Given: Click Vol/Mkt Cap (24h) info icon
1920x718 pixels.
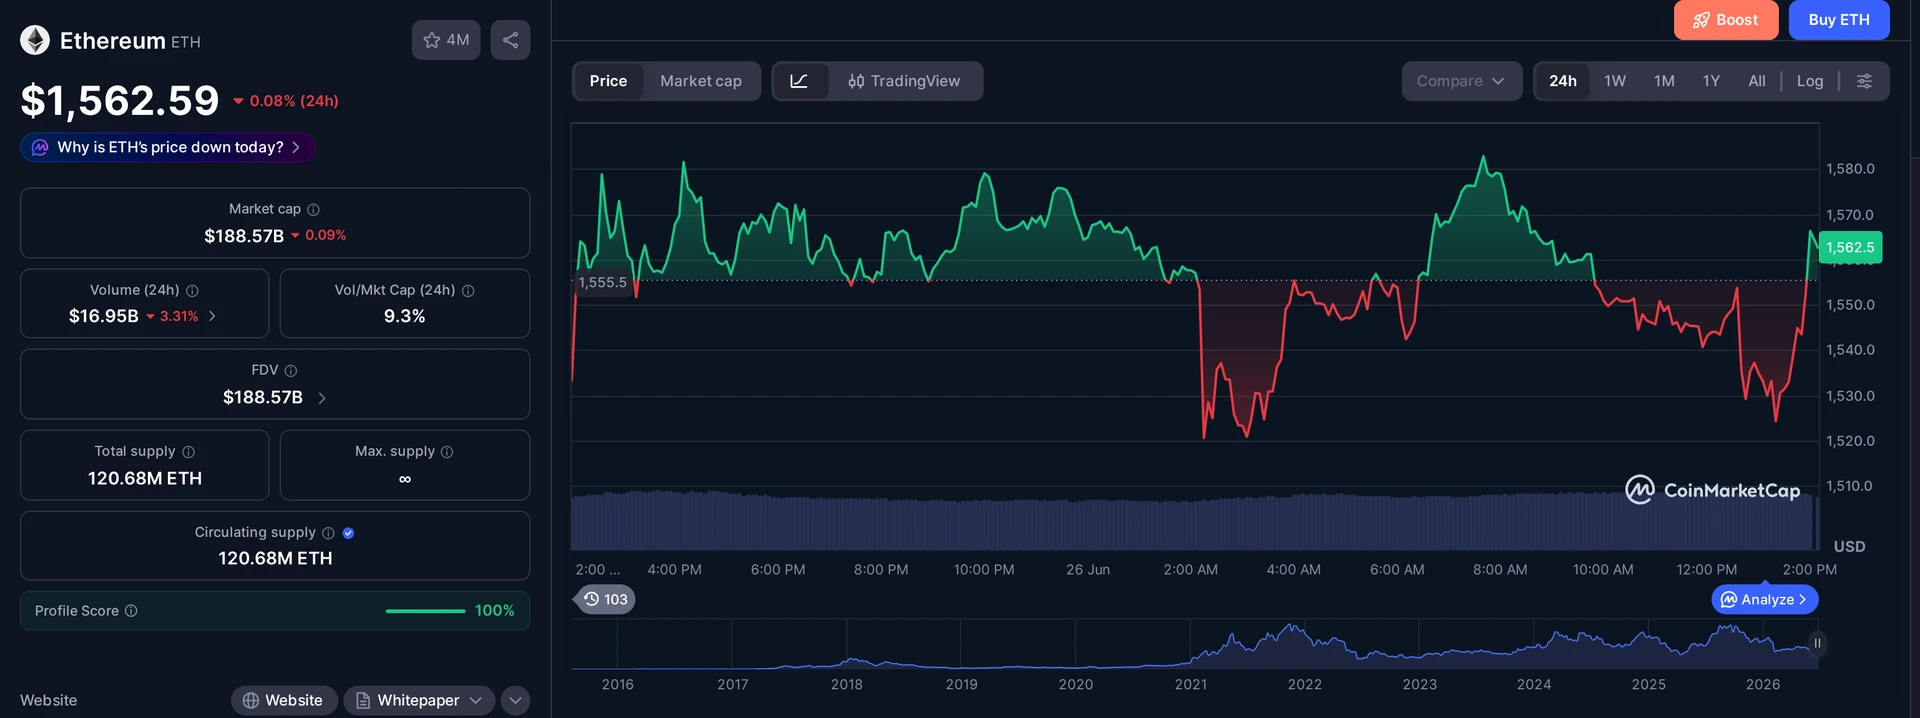Looking at the screenshot, I should pyautogui.click(x=468, y=290).
